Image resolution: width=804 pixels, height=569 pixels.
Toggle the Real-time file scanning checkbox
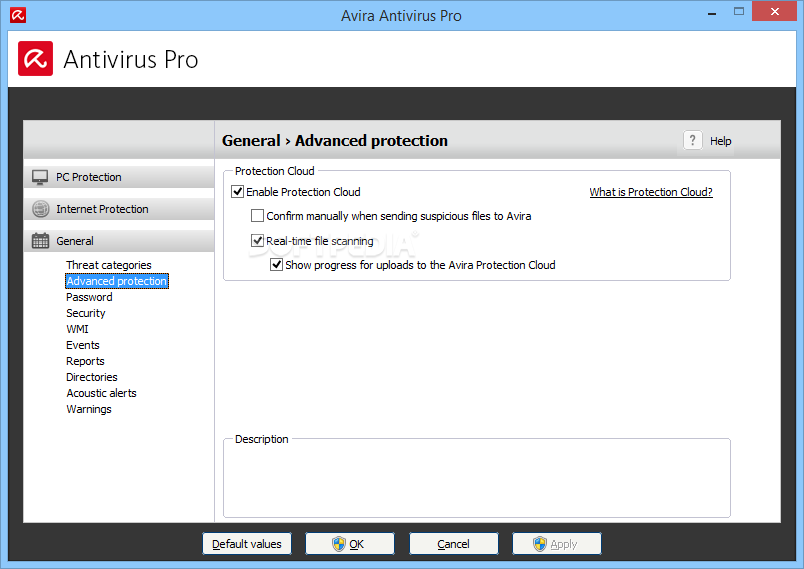pos(257,240)
